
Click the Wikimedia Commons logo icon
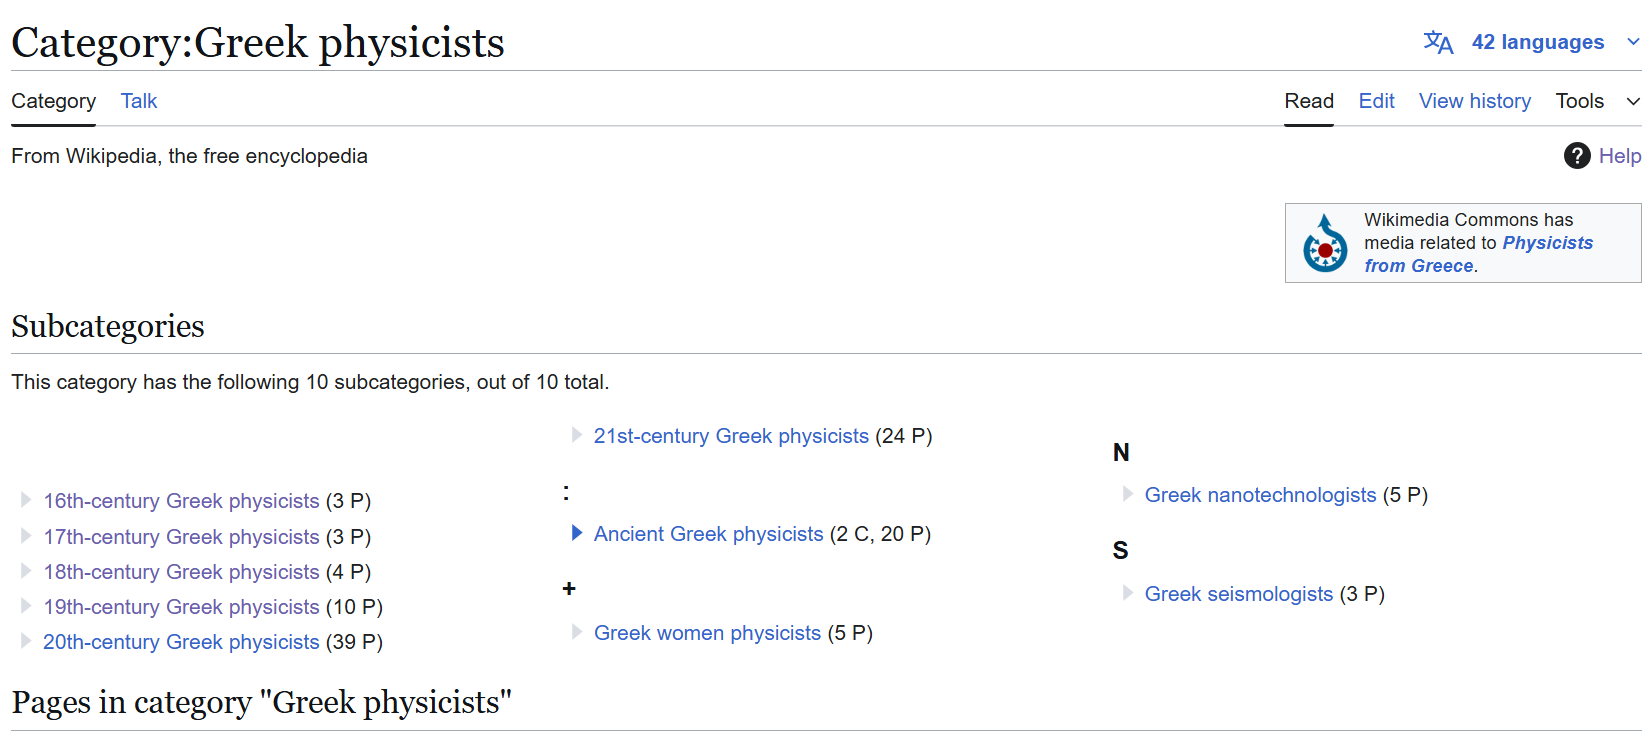[1325, 243]
